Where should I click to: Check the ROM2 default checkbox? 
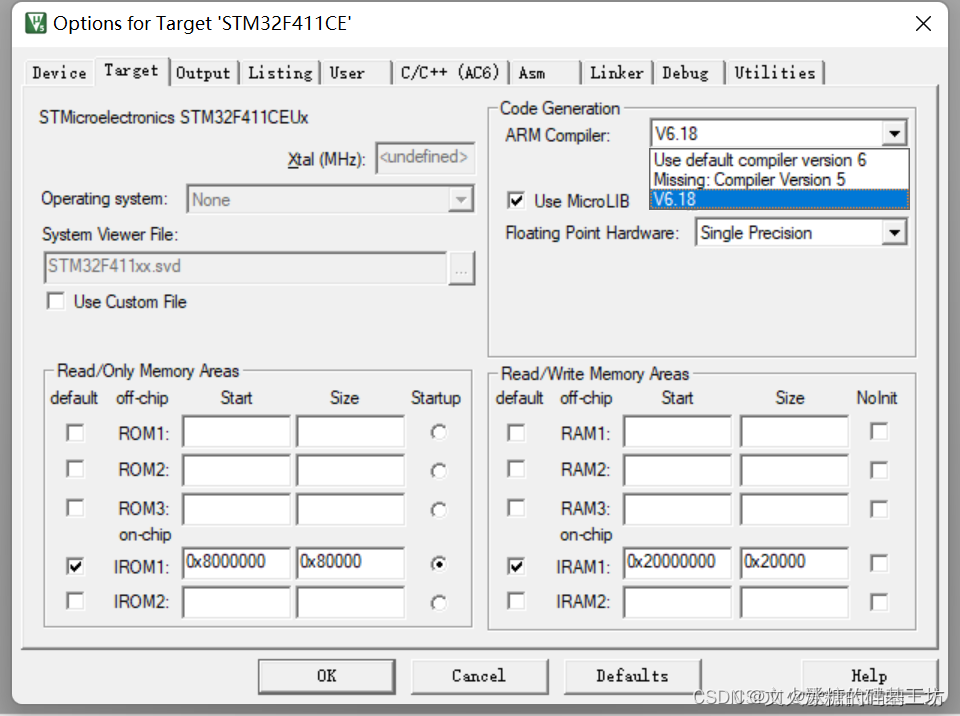[x=75, y=469]
